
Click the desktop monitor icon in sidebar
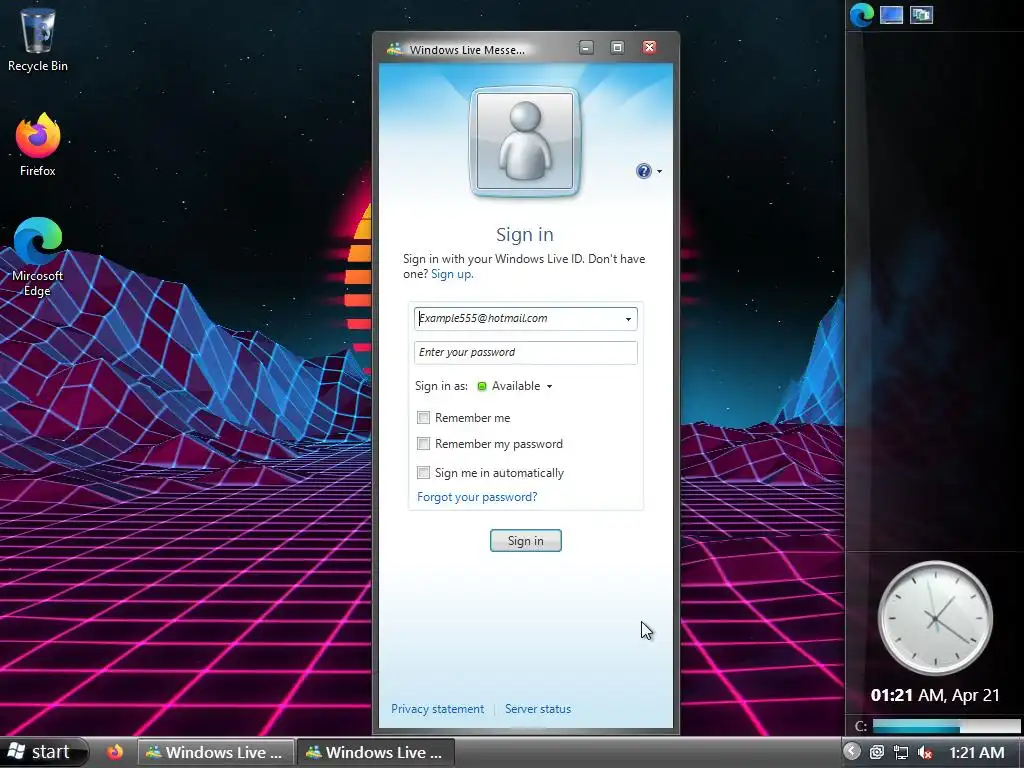coord(891,14)
